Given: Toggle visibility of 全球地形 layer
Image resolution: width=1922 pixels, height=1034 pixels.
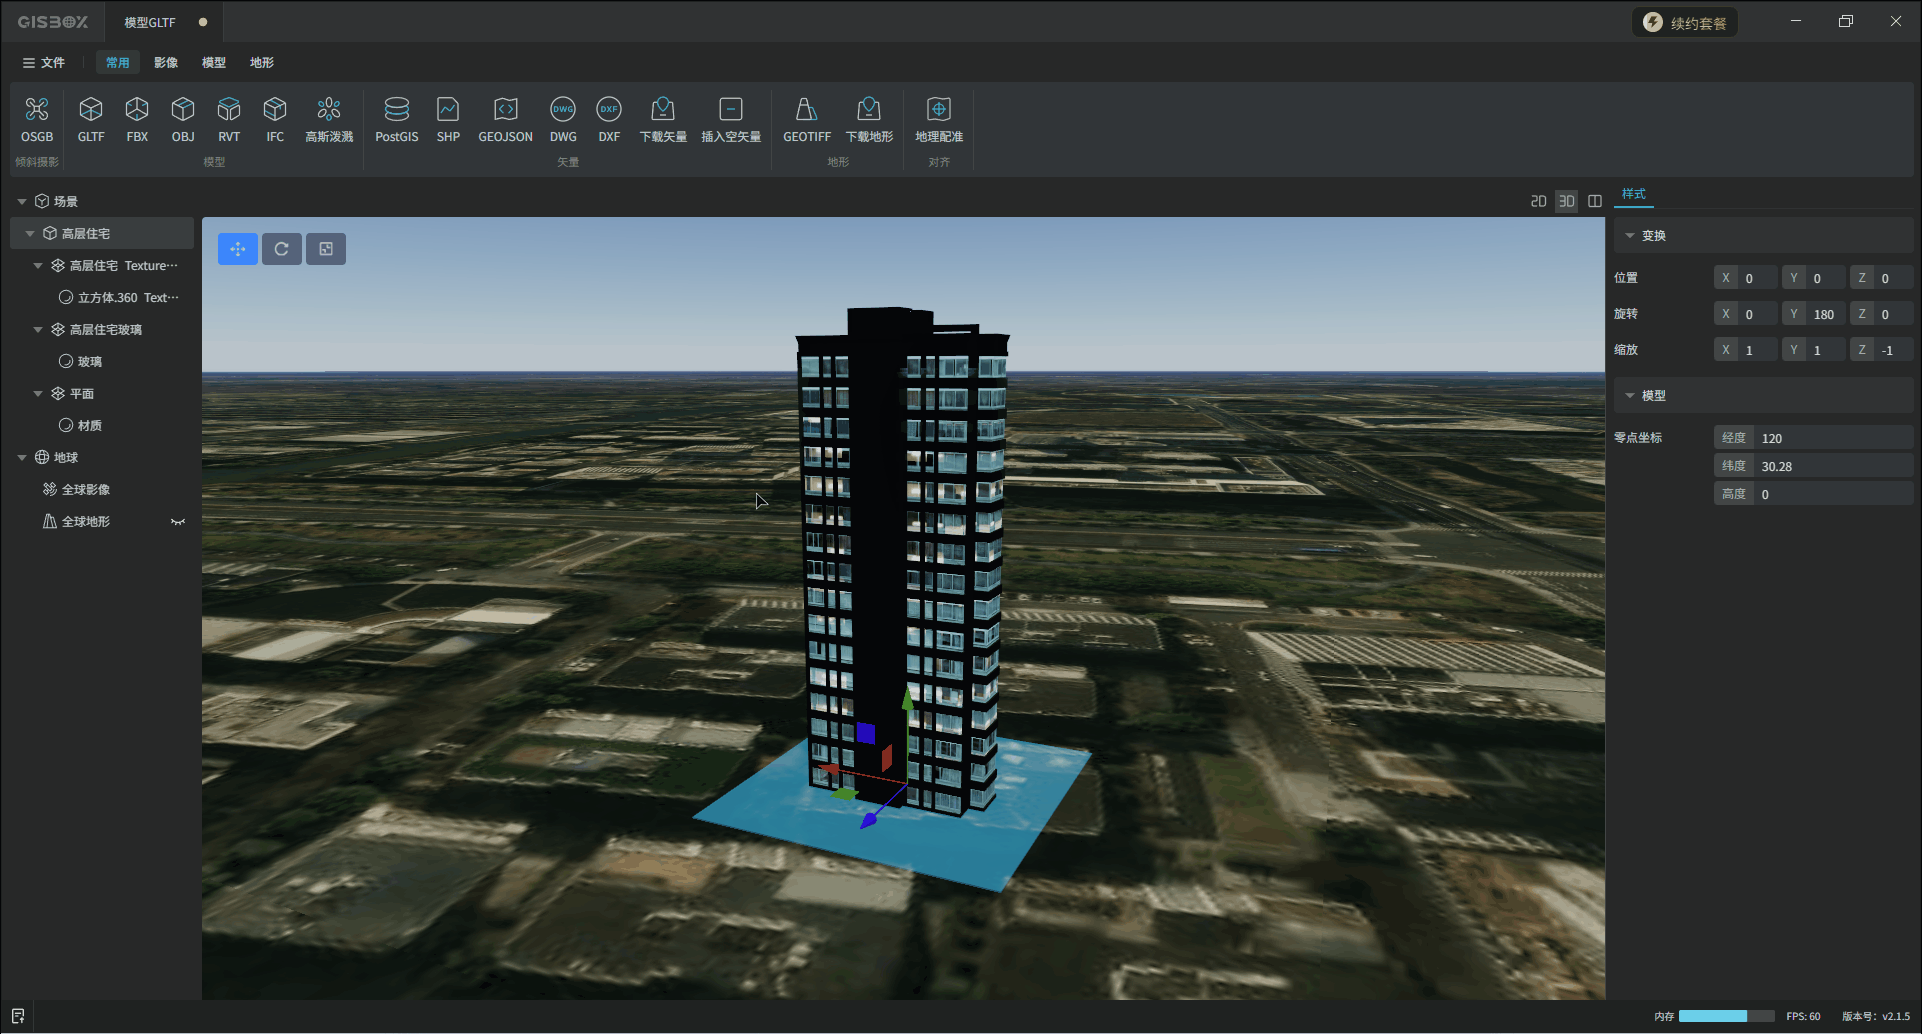Looking at the screenshot, I should tap(178, 522).
